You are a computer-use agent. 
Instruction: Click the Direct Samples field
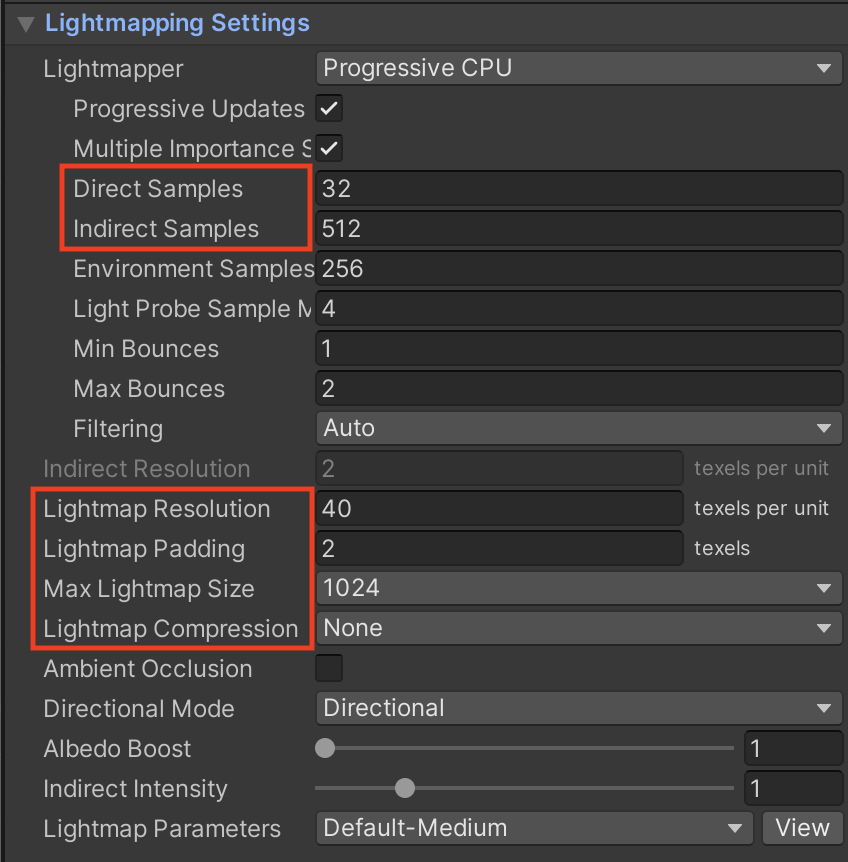pyautogui.click(x=579, y=189)
